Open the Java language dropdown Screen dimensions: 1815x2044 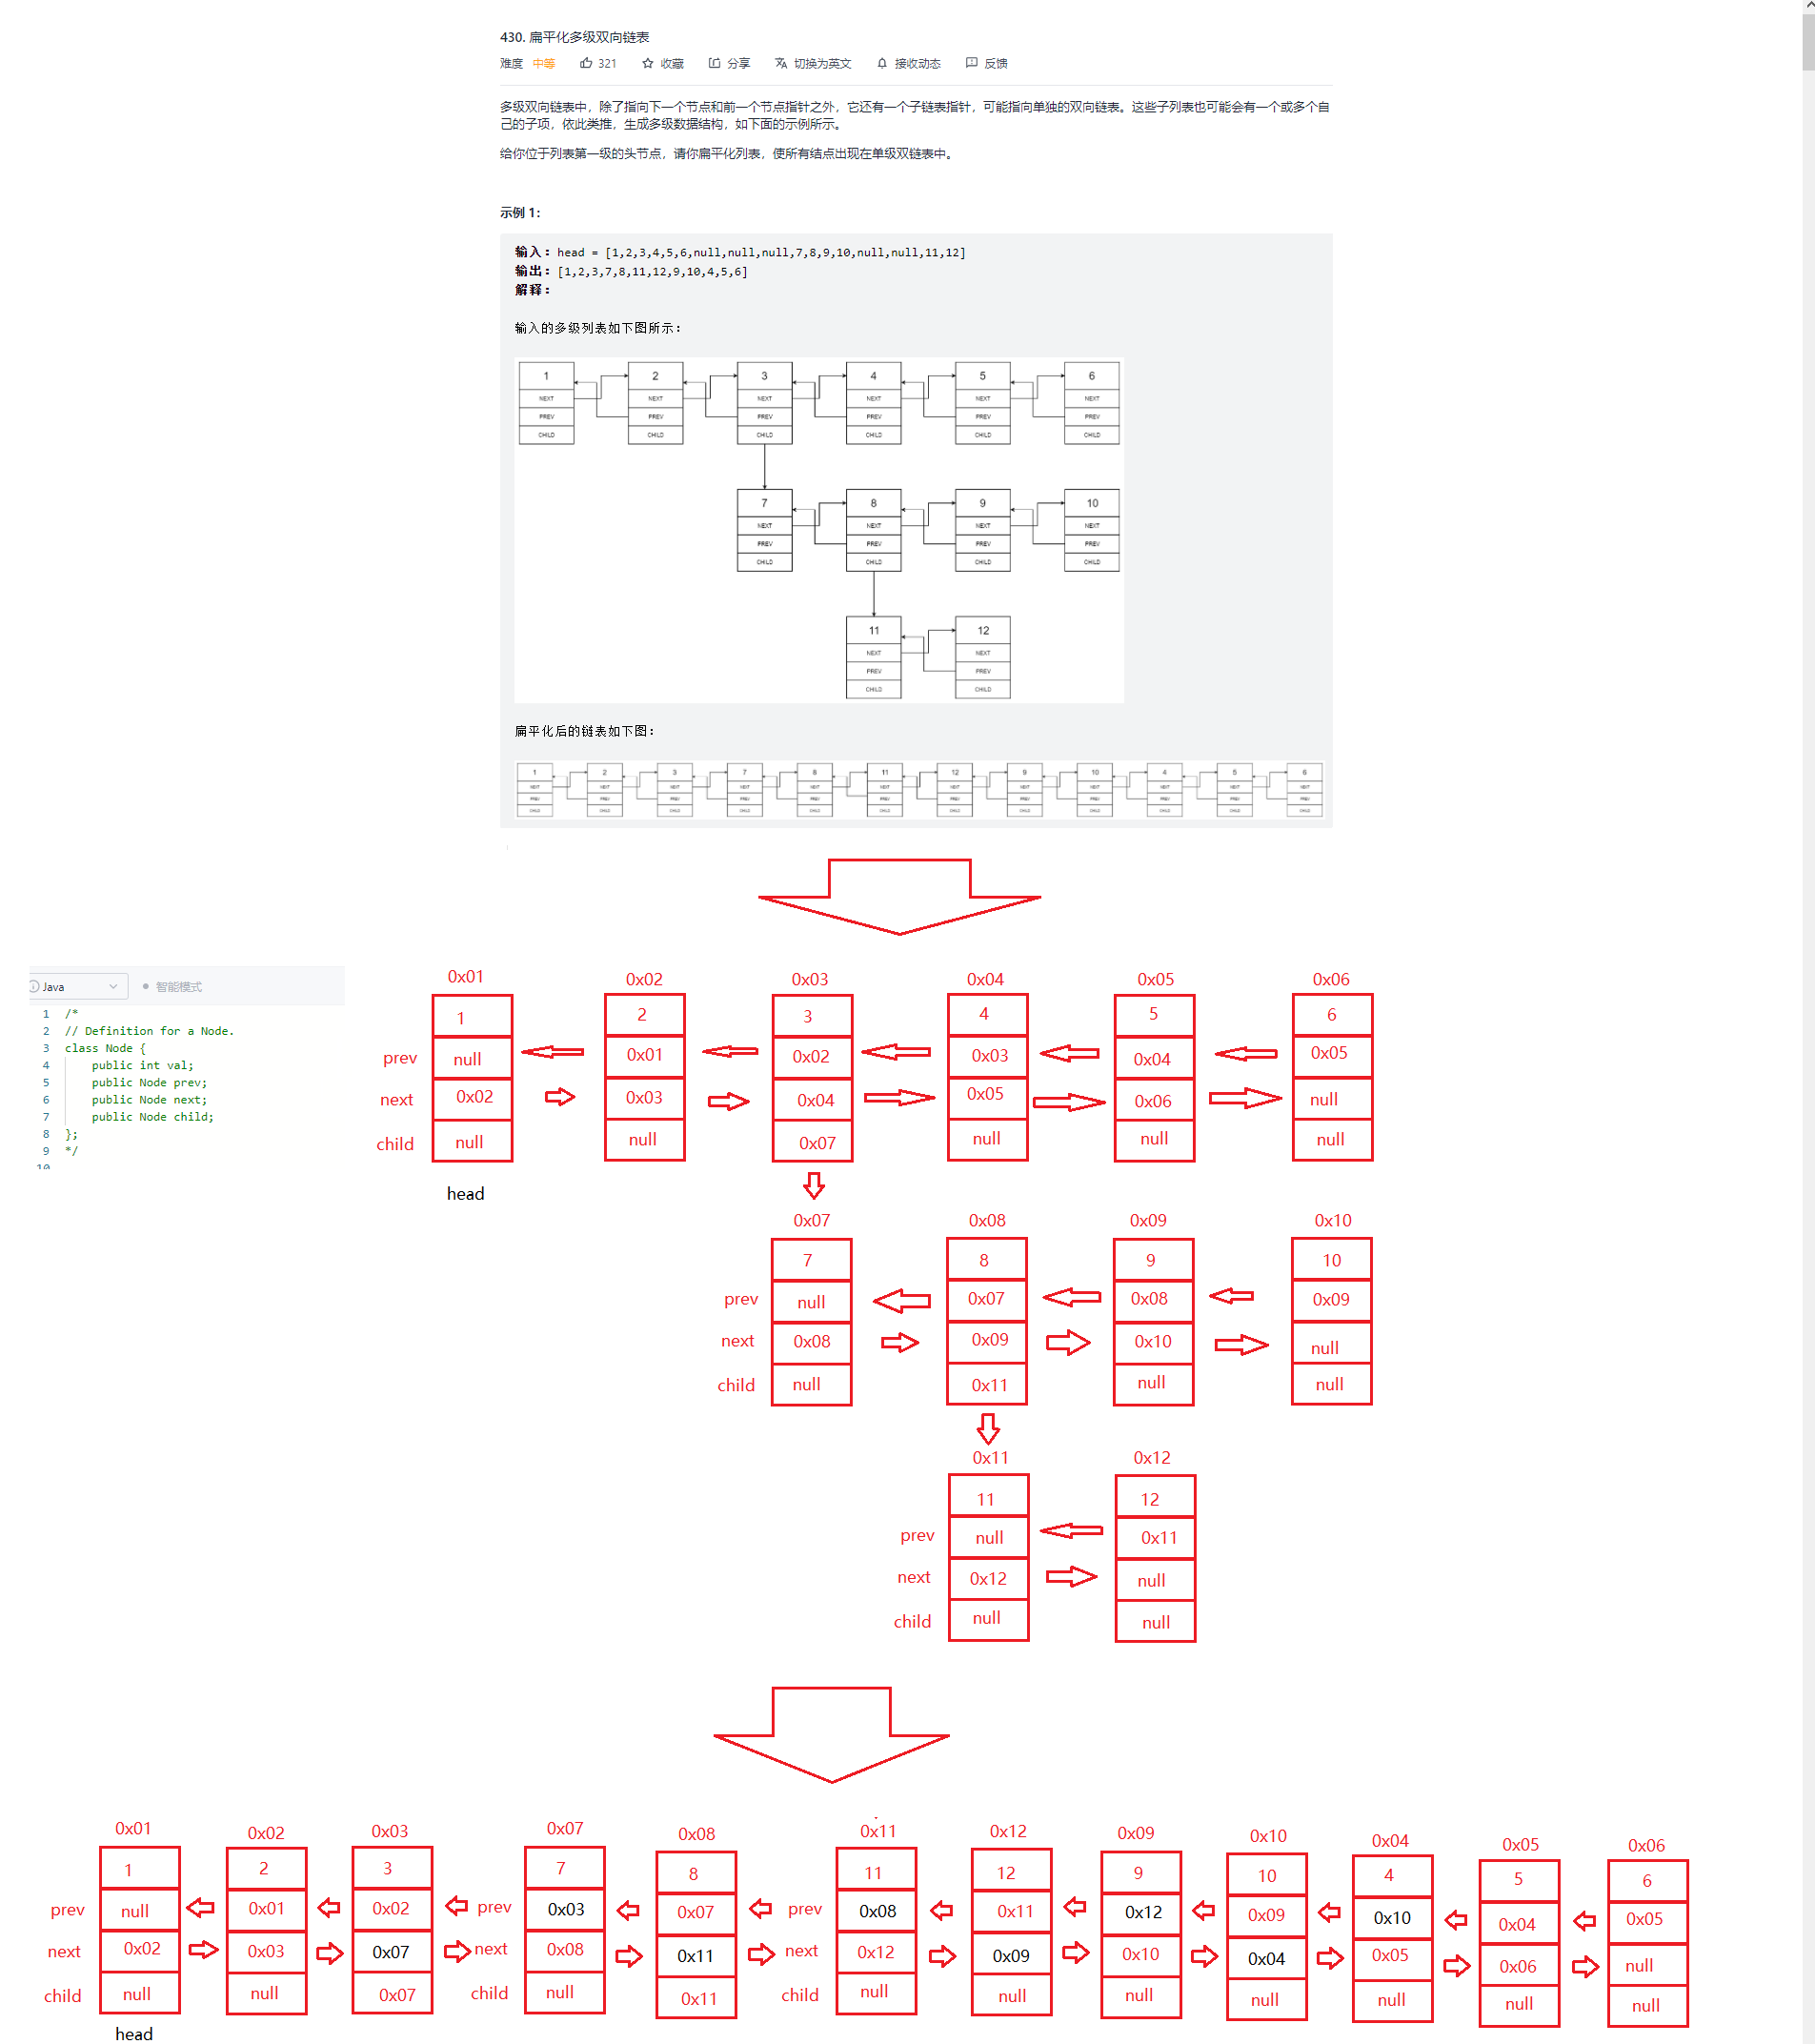(x=75, y=986)
